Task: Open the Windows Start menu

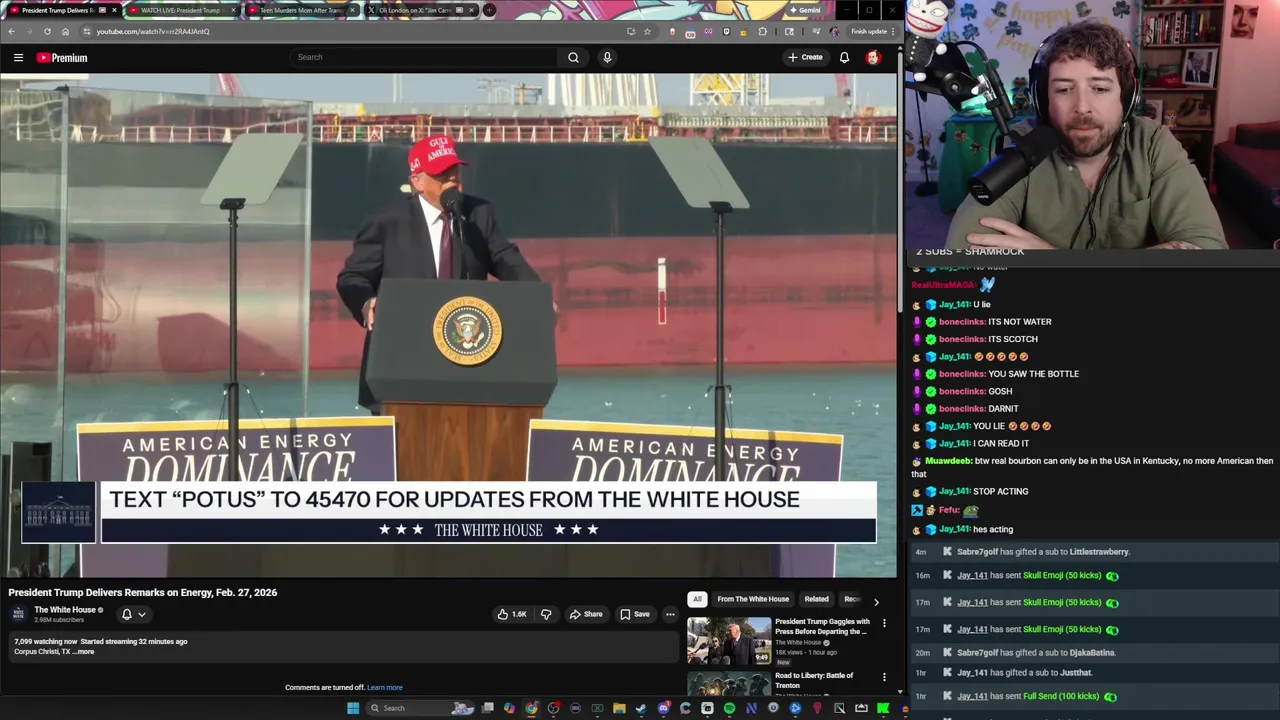Action: 353,708
